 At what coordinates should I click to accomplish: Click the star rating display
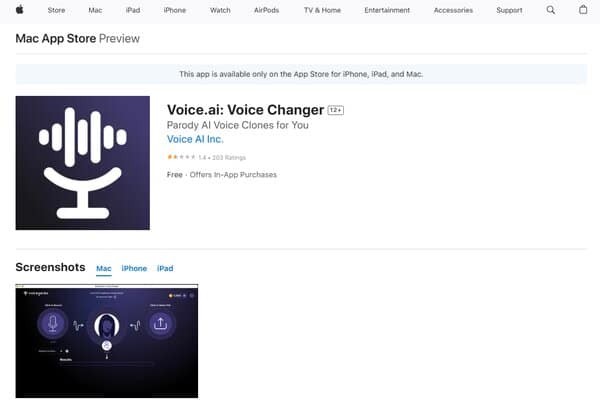181,157
